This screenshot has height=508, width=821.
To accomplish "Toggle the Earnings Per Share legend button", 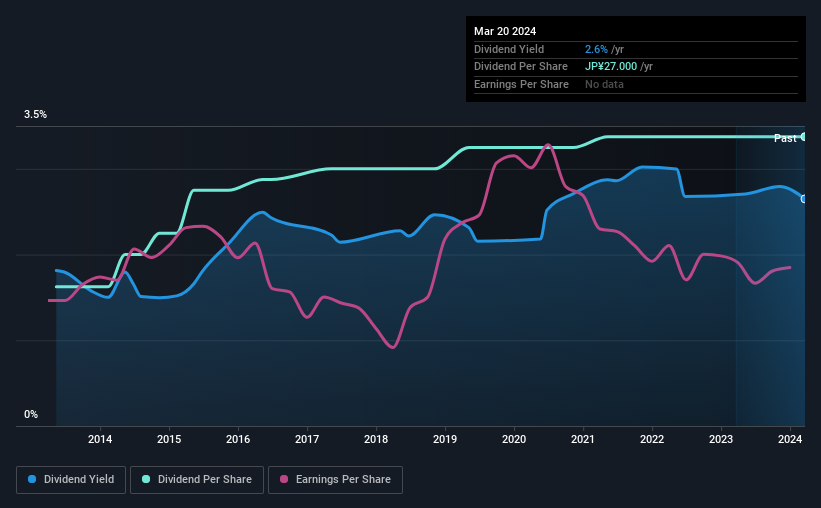I will coord(335,480).
